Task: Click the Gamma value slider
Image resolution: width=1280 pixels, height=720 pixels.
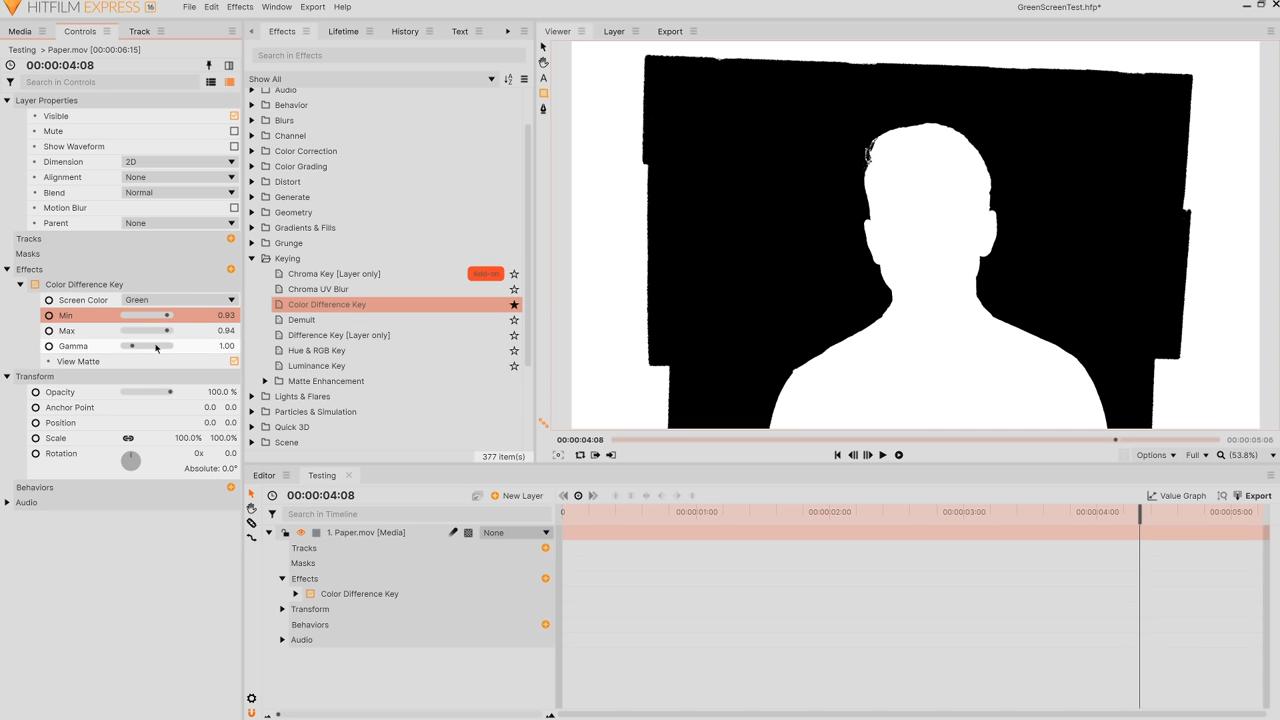Action: (147, 346)
